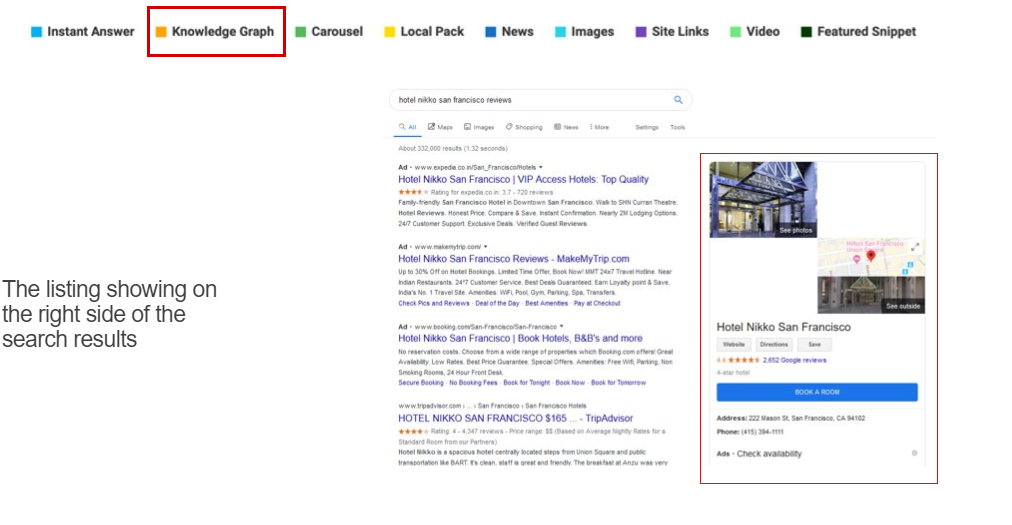Click the blue BOOK A ROOM button
The image size is (1012, 525).
click(x=817, y=392)
